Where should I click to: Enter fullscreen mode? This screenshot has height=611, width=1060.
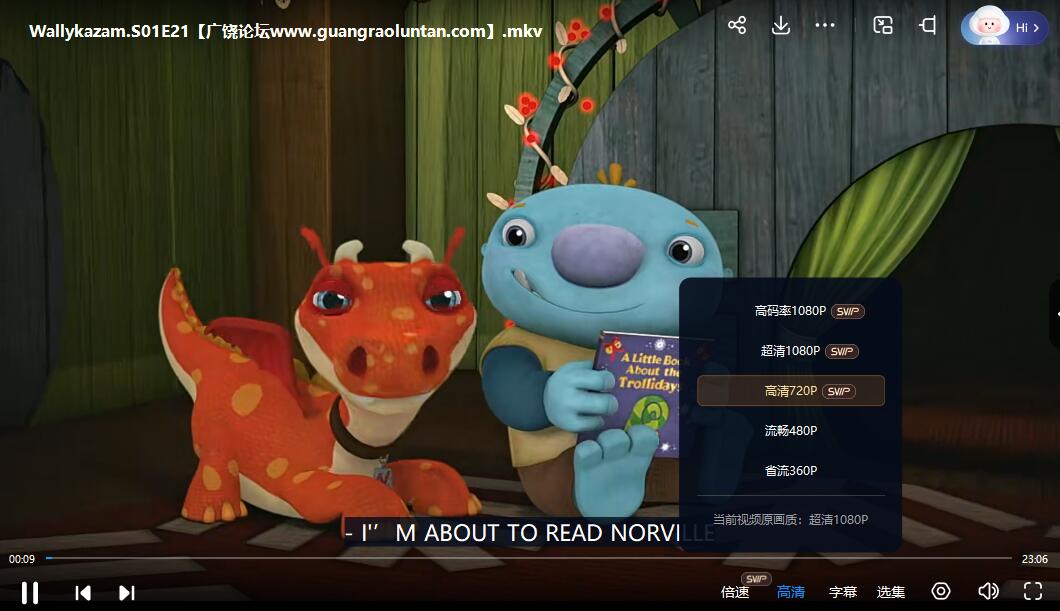click(x=1033, y=591)
